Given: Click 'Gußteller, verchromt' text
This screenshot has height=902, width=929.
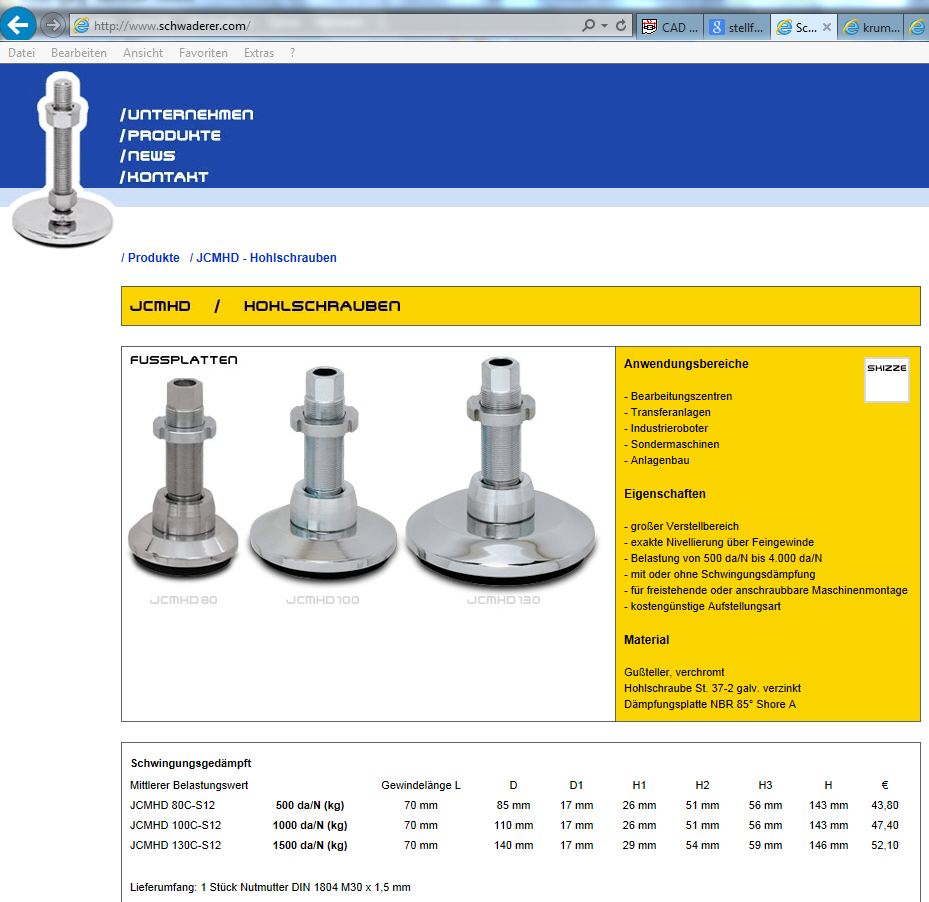Looking at the screenshot, I should pyautogui.click(x=674, y=672).
